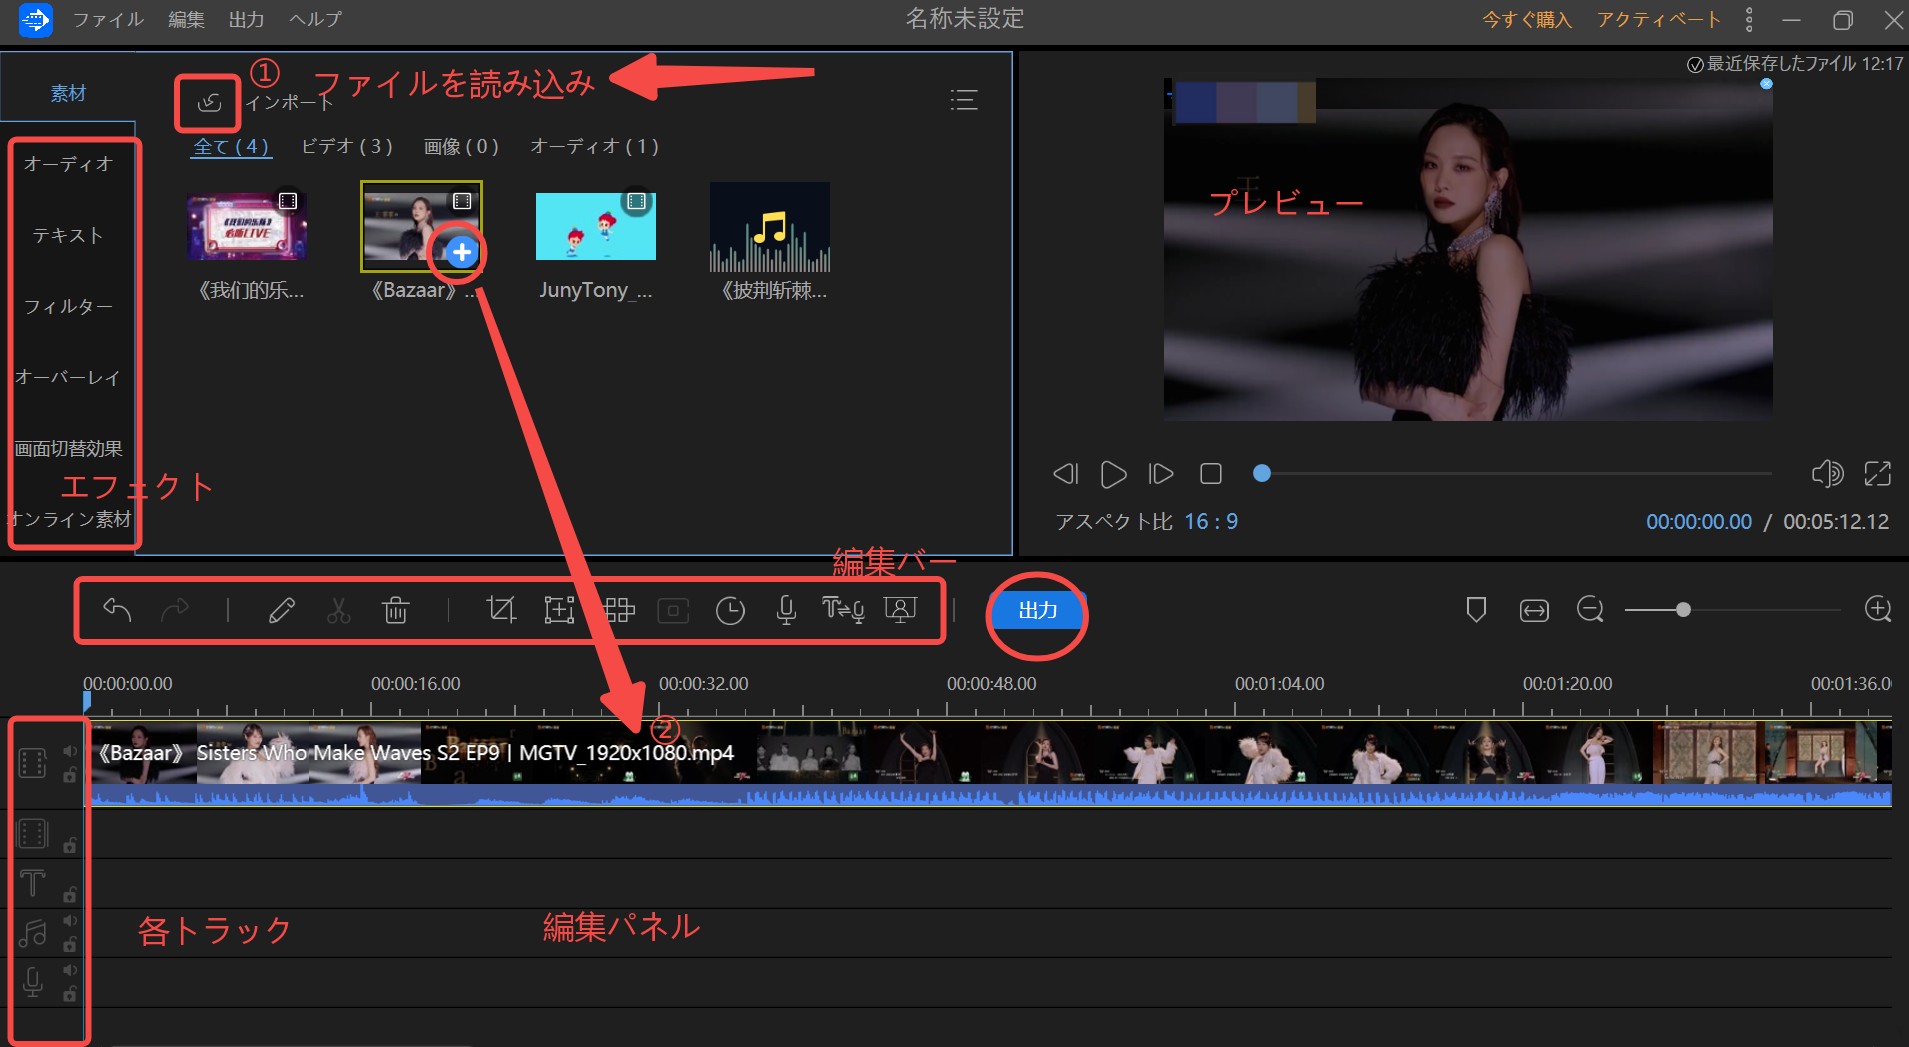Open the screen recording tool icon
The height and width of the screenshot is (1047, 1909).
pyautogui.click(x=901, y=610)
